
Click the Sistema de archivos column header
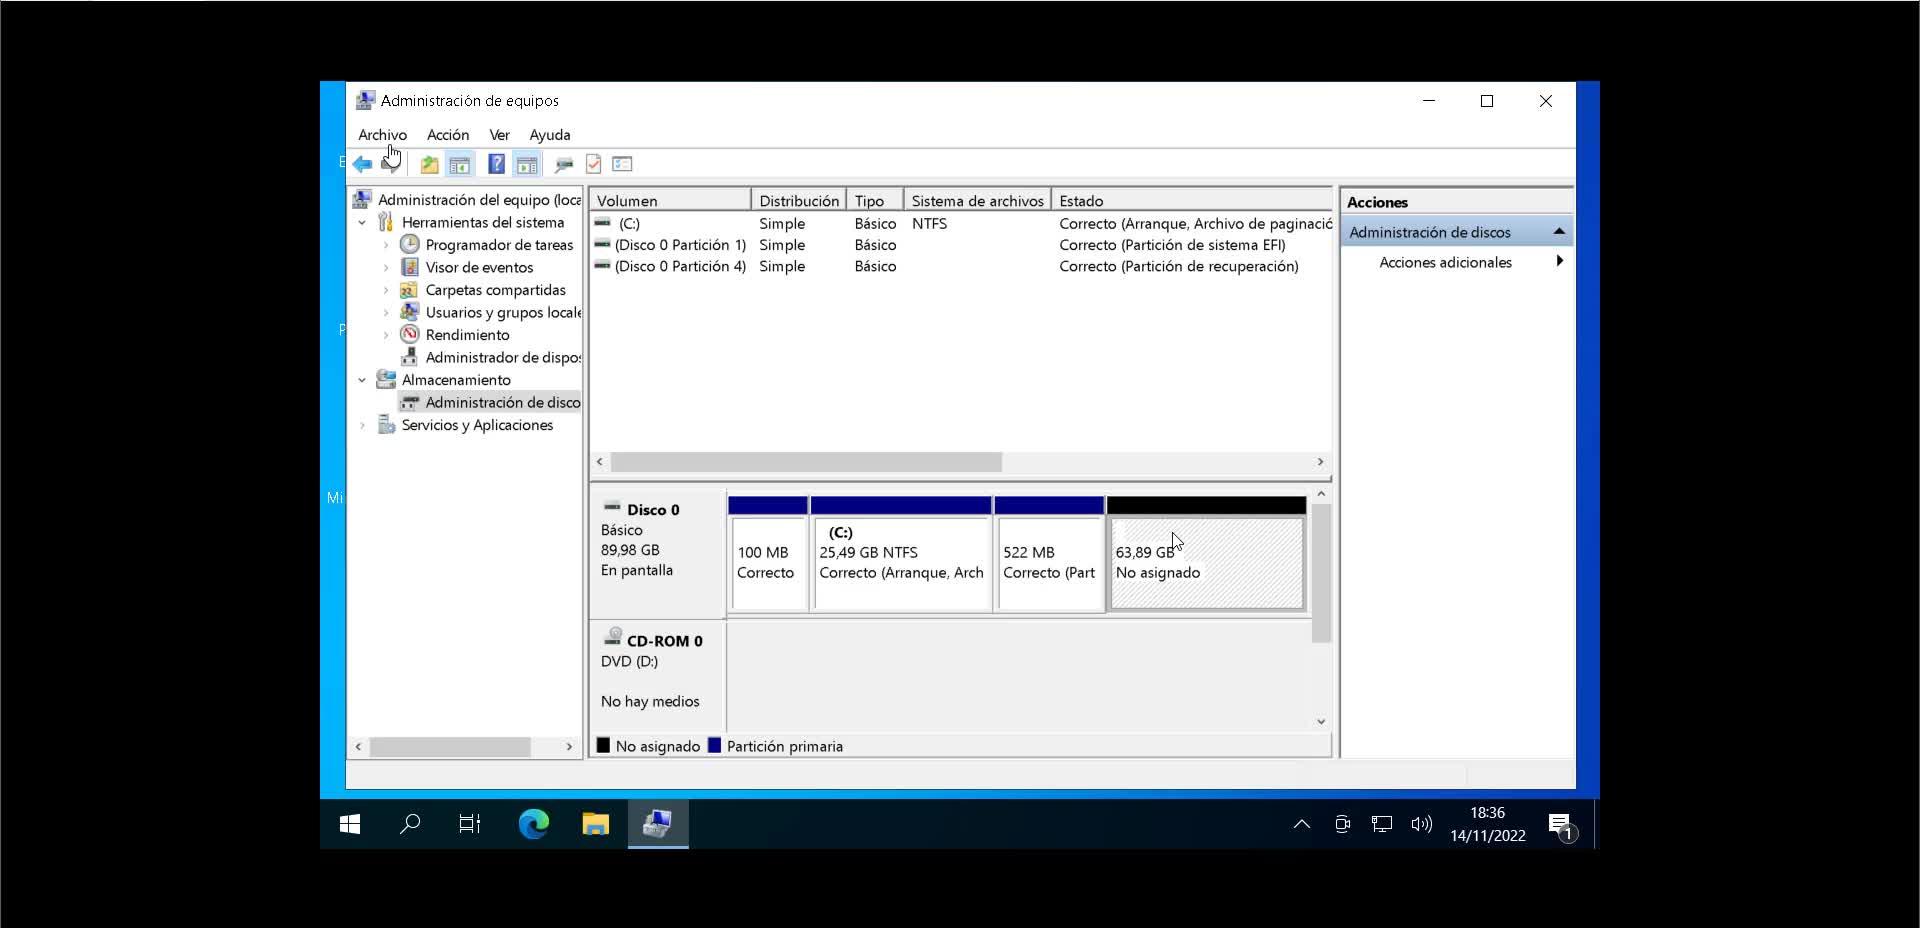click(976, 201)
